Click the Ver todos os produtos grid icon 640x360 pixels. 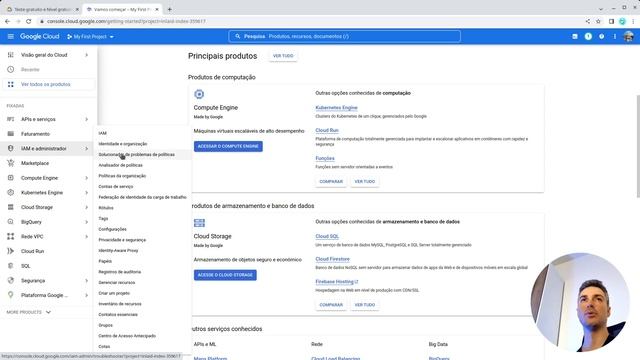[11, 84]
